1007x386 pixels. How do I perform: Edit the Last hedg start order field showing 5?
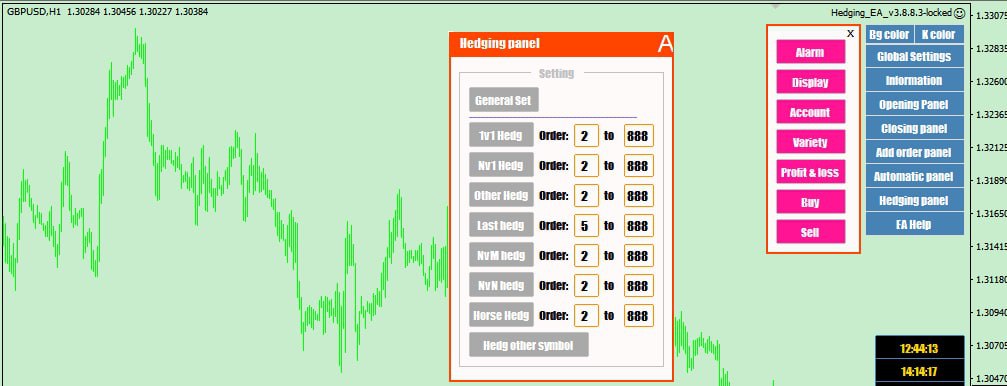pyautogui.click(x=586, y=225)
